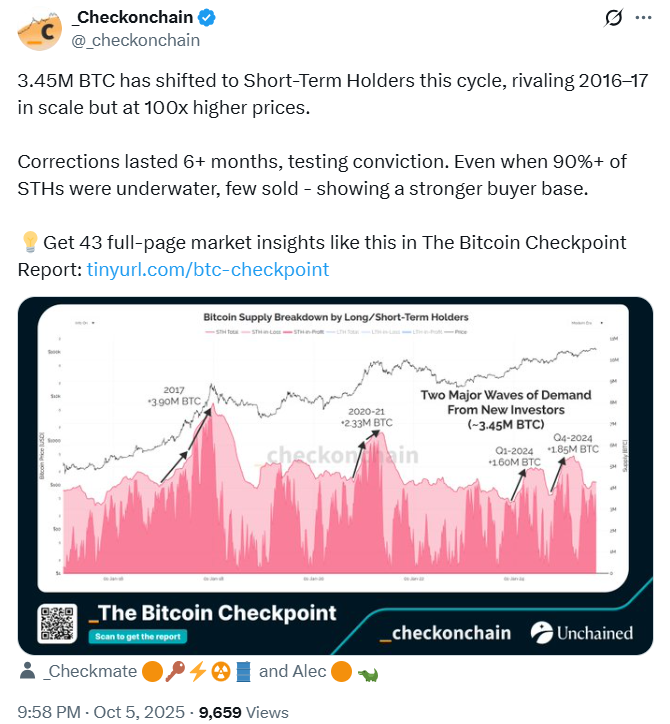This screenshot has width=670, height=724.
Task: Open the tinyurl.com/btc-checkpoint link
Action: pos(207,269)
